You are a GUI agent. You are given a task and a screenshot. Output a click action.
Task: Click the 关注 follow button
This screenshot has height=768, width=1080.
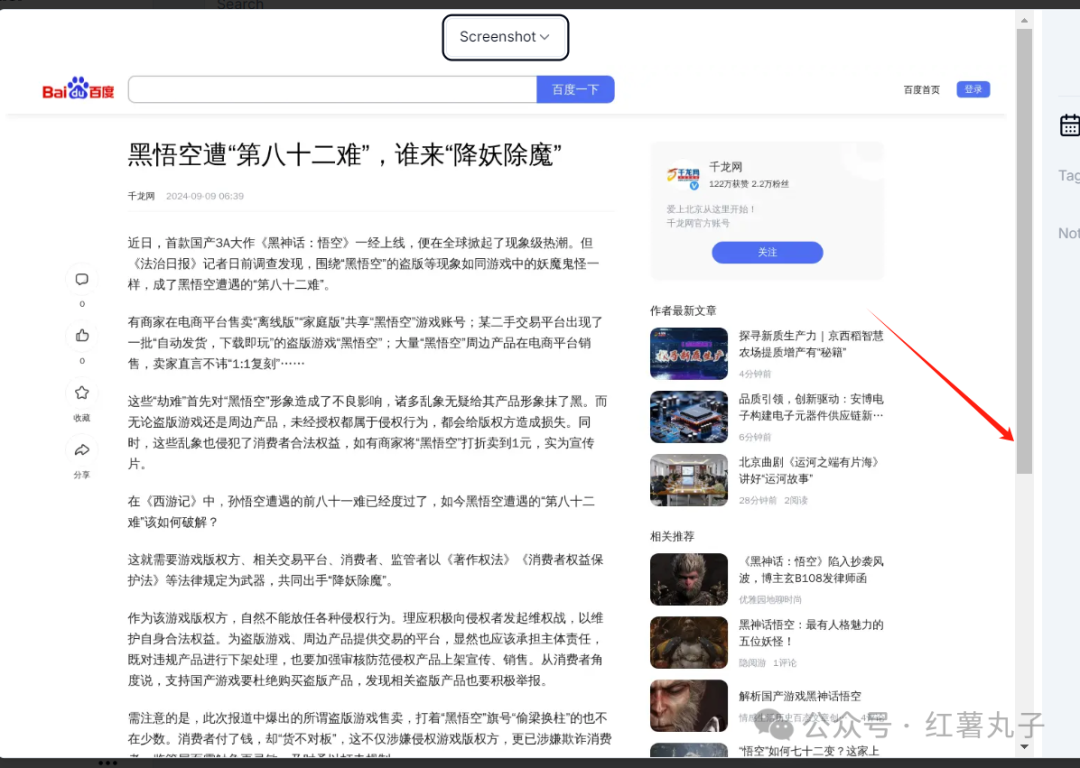(x=767, y=252)
